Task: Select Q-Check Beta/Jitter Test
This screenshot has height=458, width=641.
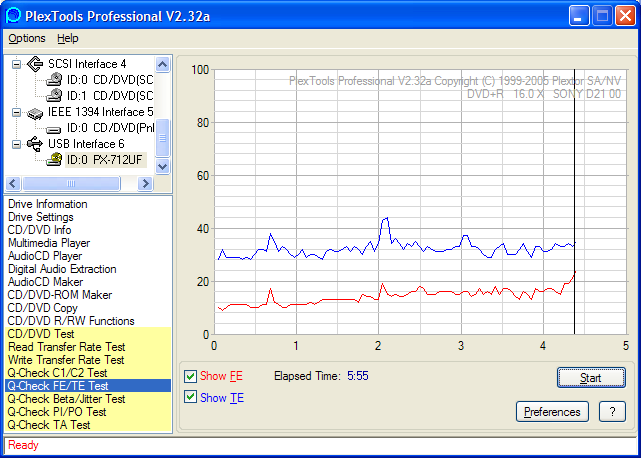Action: (x=88, y=399)
